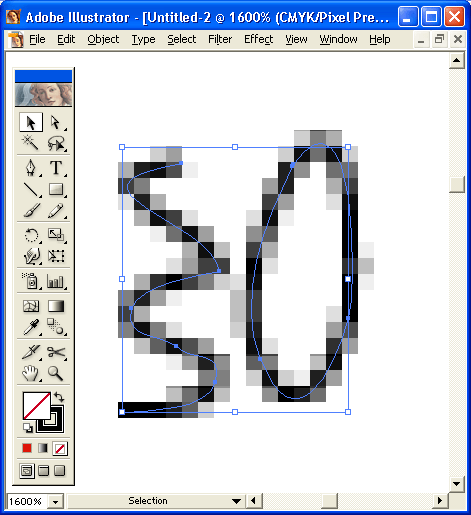
Task: Select the Pen tool
Action: click(31, 167)
